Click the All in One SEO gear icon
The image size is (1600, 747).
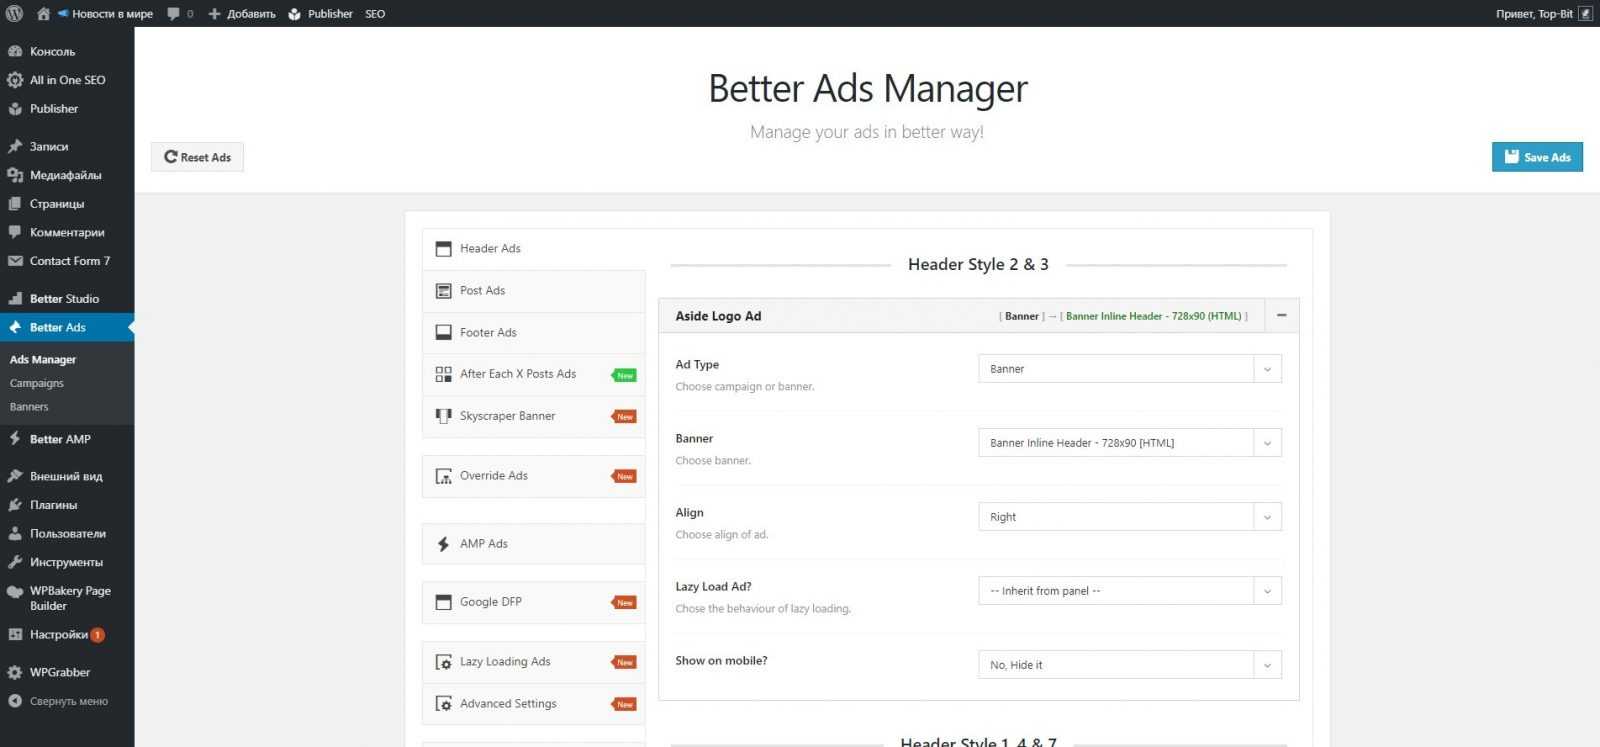click(15, 80)
